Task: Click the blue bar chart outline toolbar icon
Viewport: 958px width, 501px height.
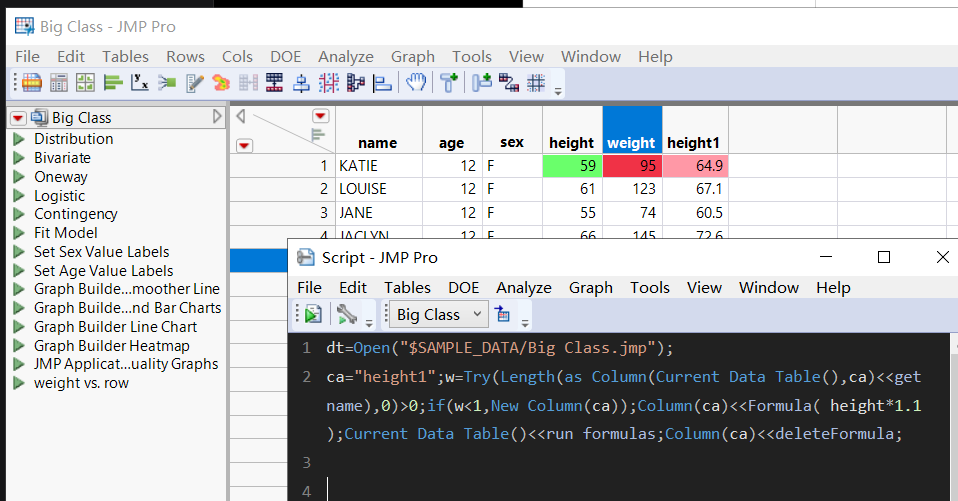Action: pyautogui.click(x=382, y=82)
